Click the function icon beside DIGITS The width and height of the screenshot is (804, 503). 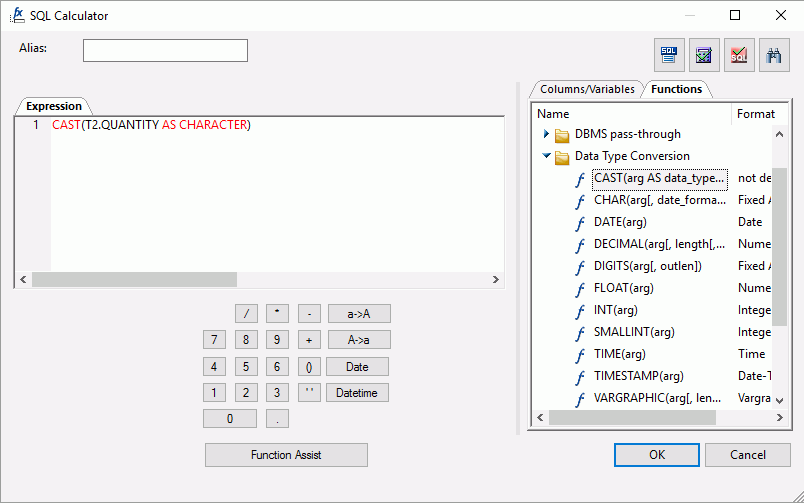(x=580, y=268)
